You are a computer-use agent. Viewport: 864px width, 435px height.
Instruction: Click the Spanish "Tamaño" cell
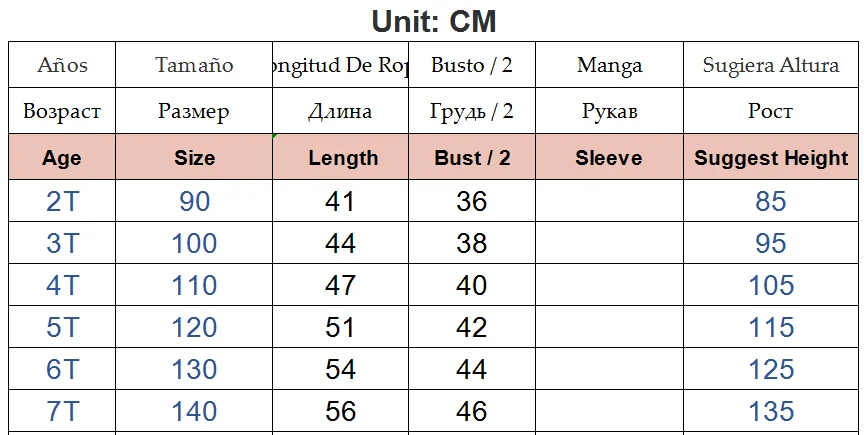coord(194,66)
